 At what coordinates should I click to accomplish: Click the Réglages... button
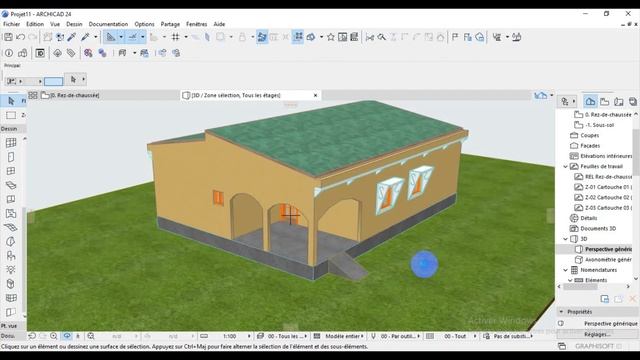tap(597, 334)
